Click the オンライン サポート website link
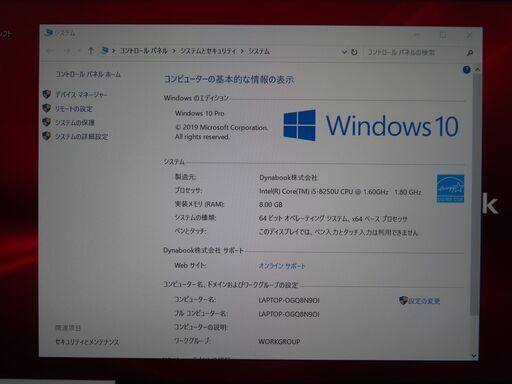Screen dimensions: 512x384 pos(282,266)
